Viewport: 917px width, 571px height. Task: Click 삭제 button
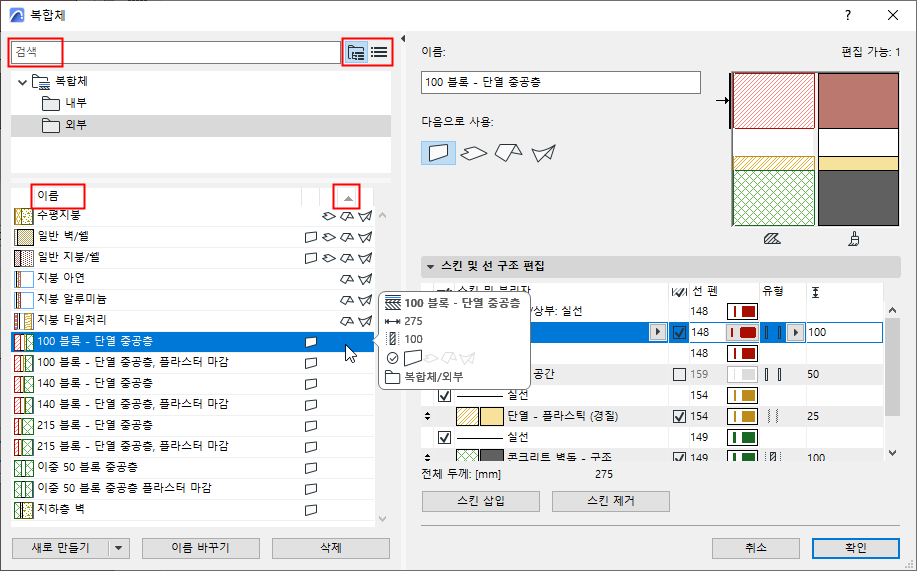(x=331, y=548)
